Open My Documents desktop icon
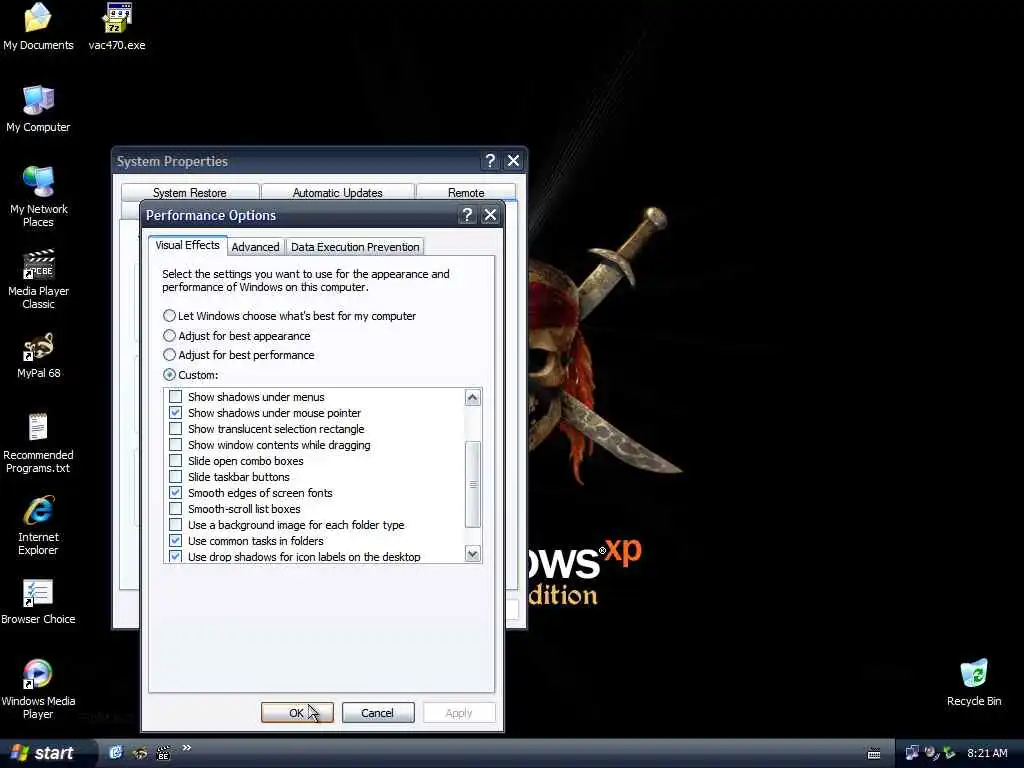The image size is (1024, 768). pyautogui.click(x=38, y=26)
